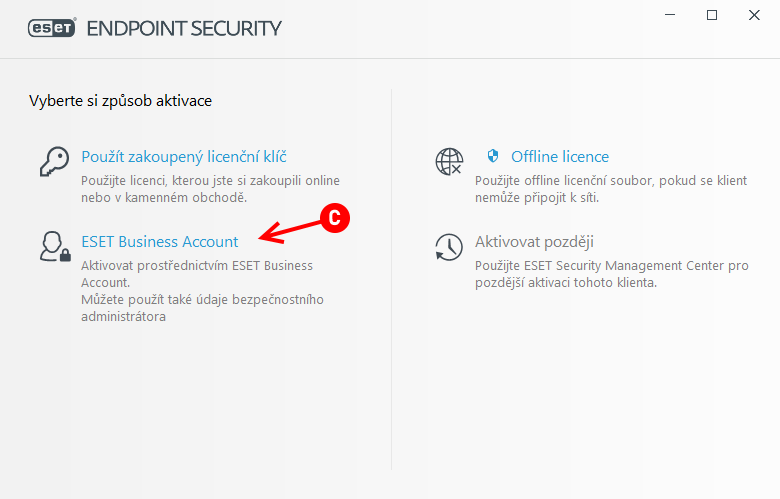Minimize the ESET activation window
Image resolution: width=780 pixels, height=499 pixels.
click(x=670, y=15)
